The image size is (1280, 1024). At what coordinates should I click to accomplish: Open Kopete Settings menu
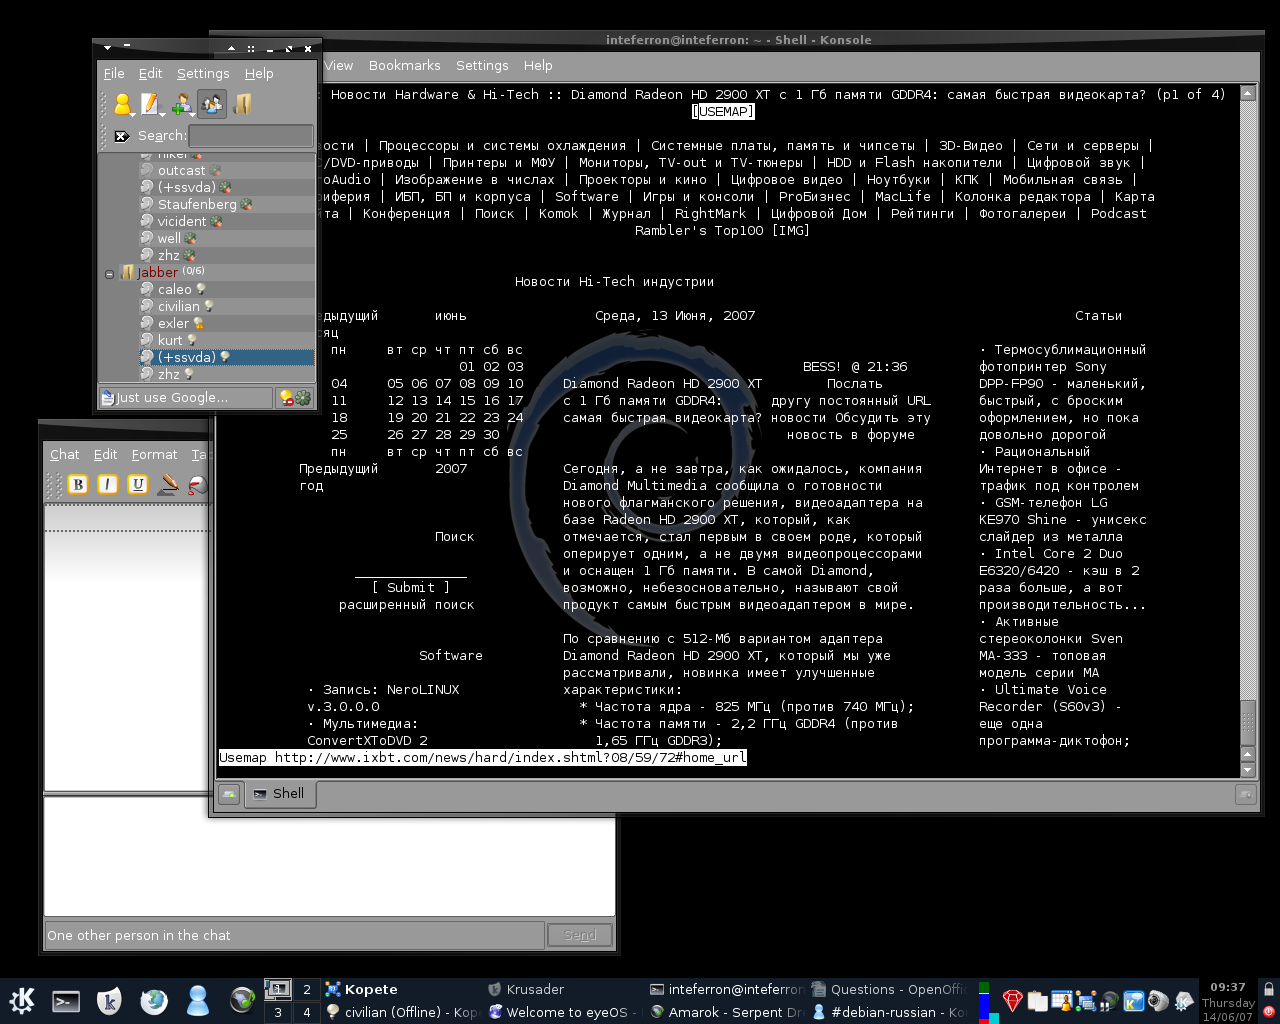coord(203,73)
